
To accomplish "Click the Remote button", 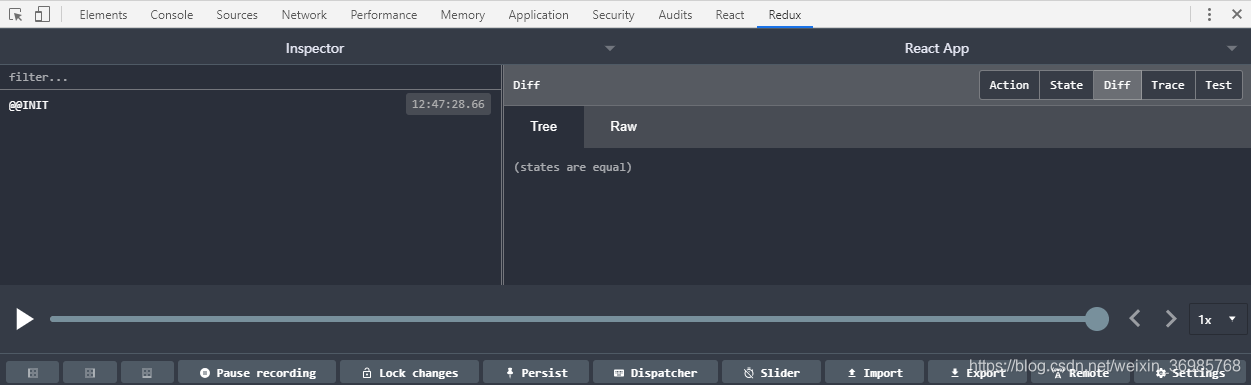I will pyautogui.click(x=1081, y=373).
